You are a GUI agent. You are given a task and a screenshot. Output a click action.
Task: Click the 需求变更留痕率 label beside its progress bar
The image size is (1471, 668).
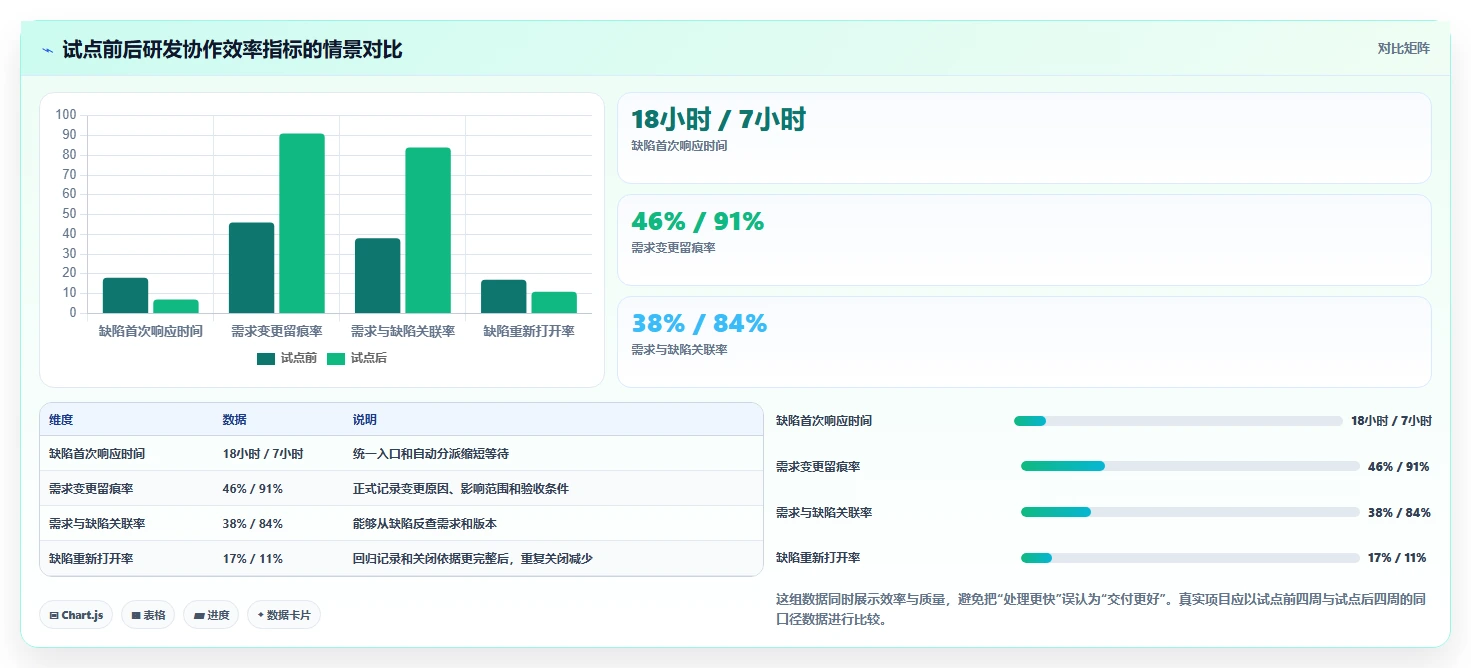[818, 467]
